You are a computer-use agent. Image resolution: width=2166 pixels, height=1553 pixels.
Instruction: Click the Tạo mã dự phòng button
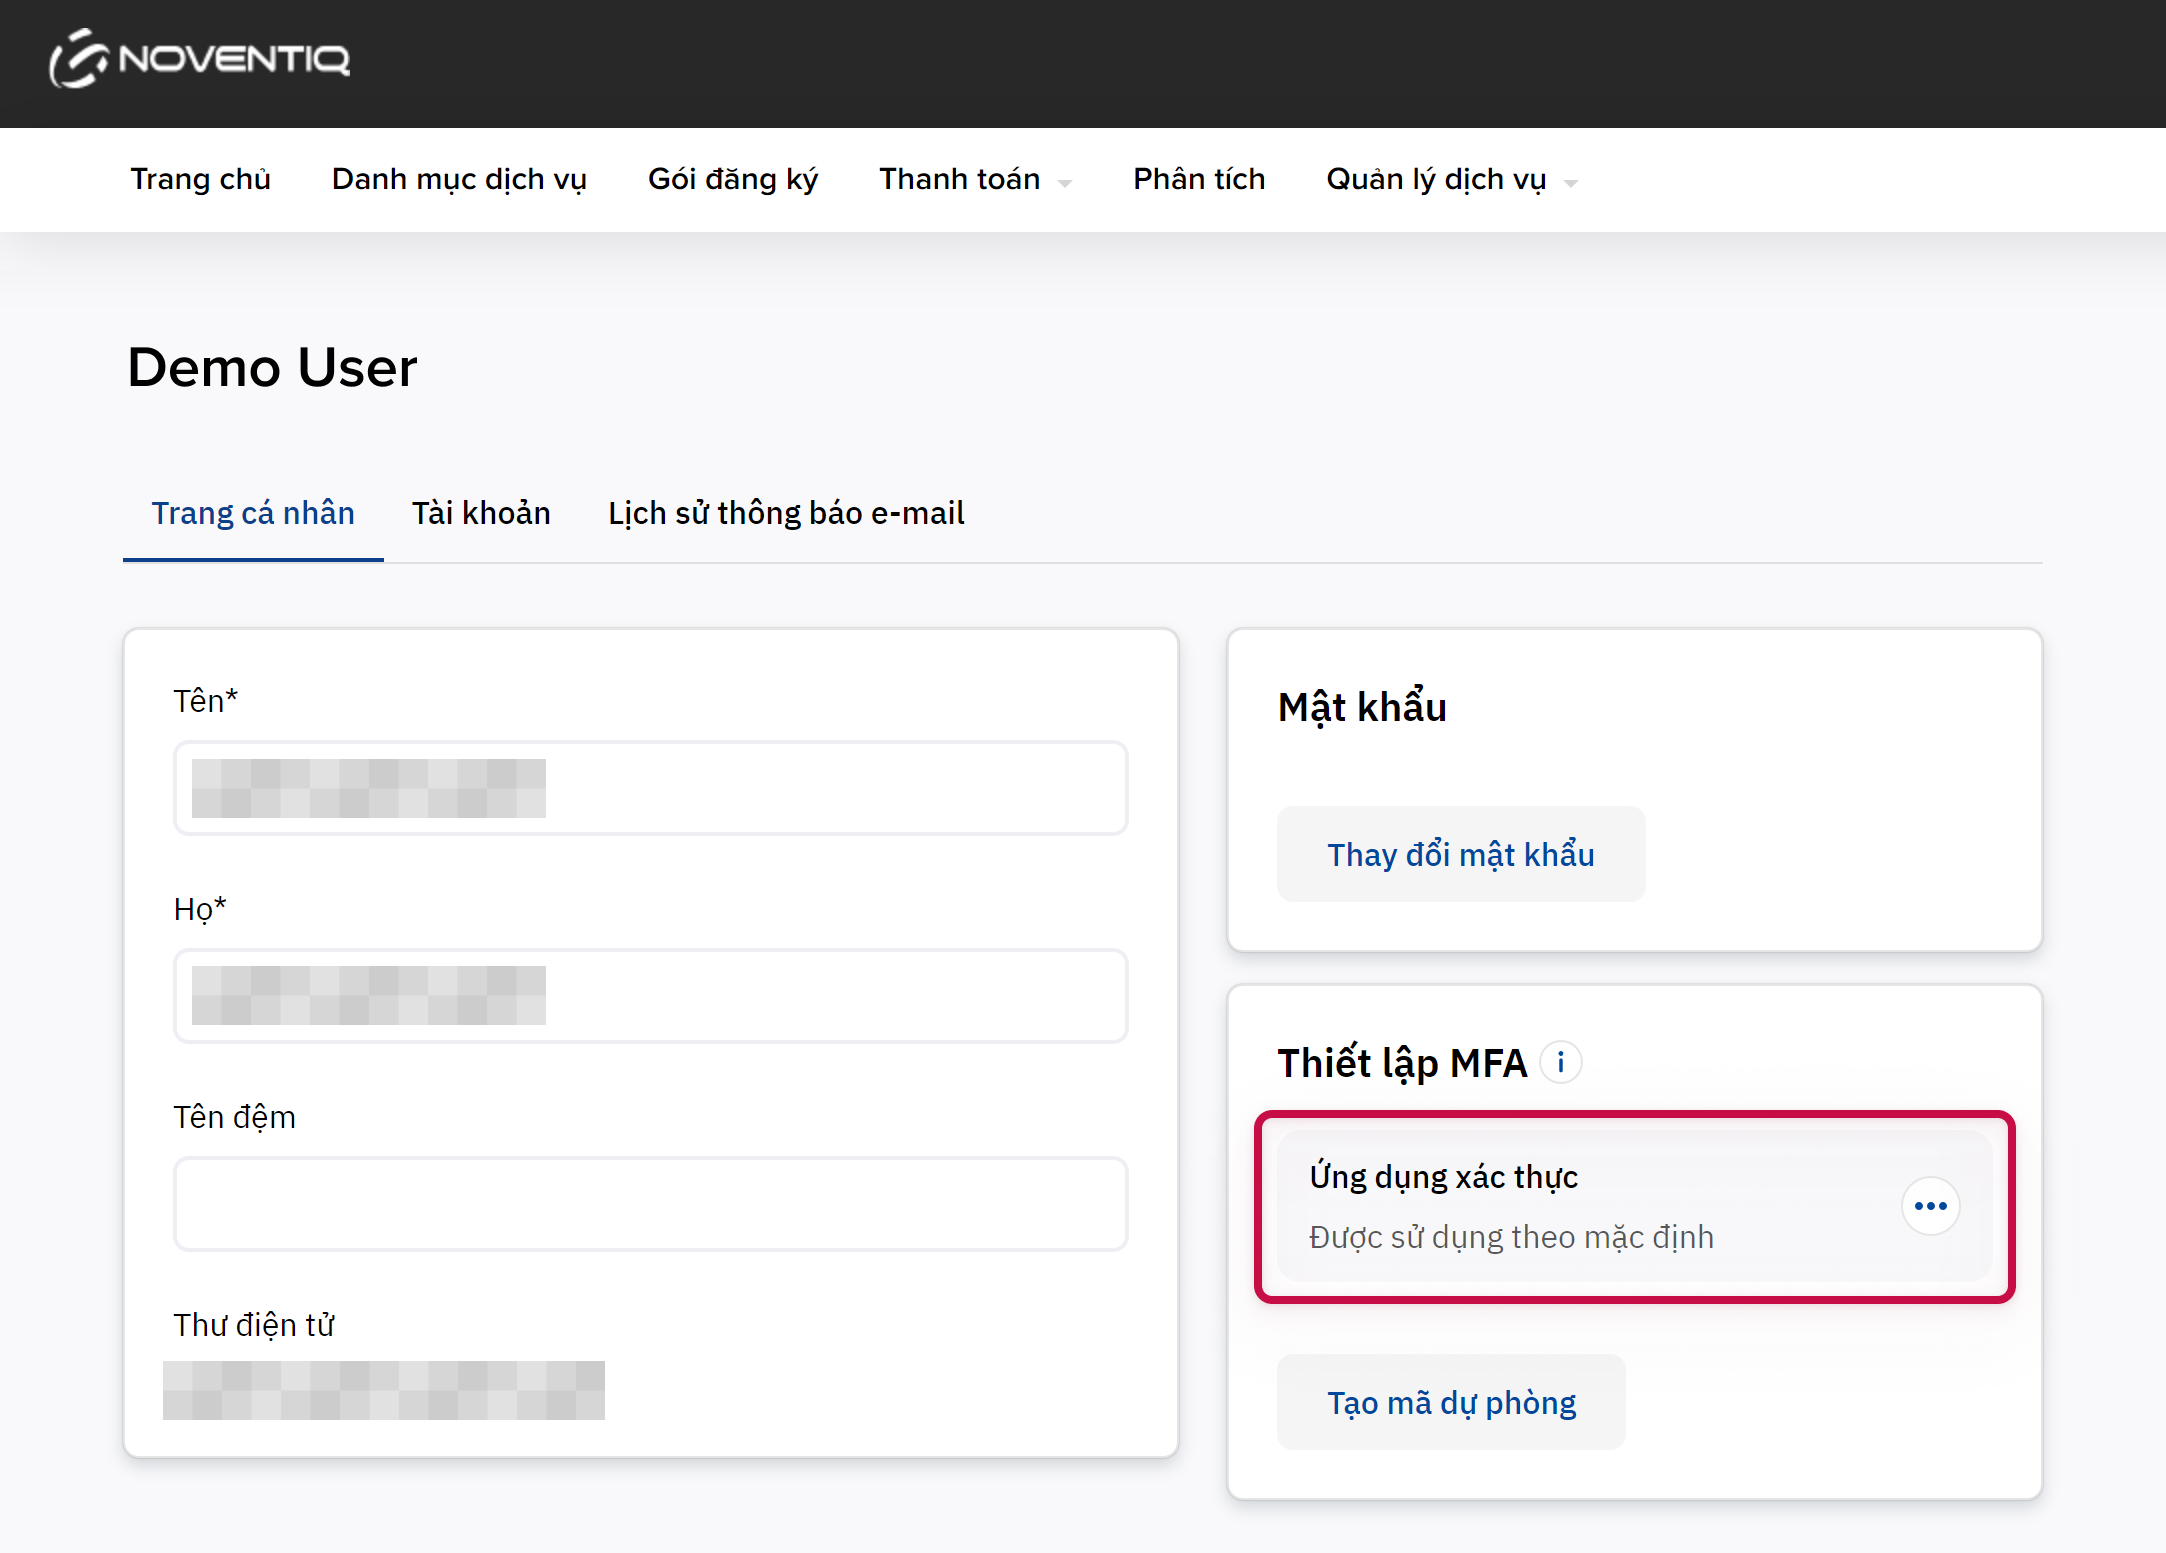(x=1451, y=1402)
